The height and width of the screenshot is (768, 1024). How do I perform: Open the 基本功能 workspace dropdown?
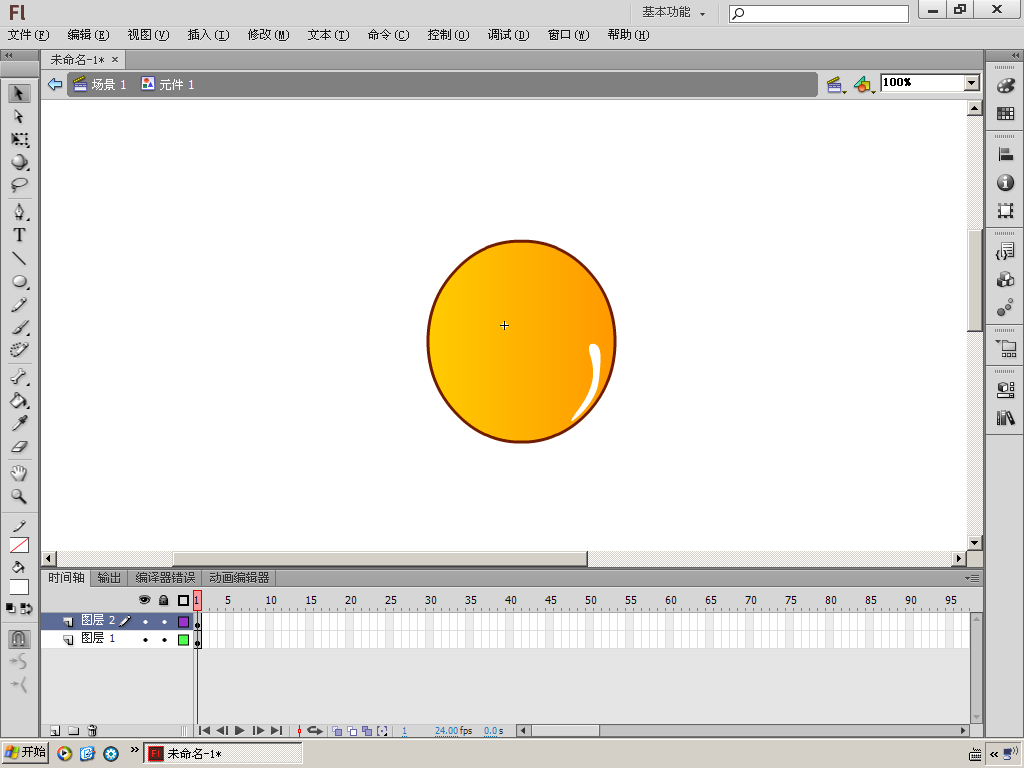coord(673,12)
